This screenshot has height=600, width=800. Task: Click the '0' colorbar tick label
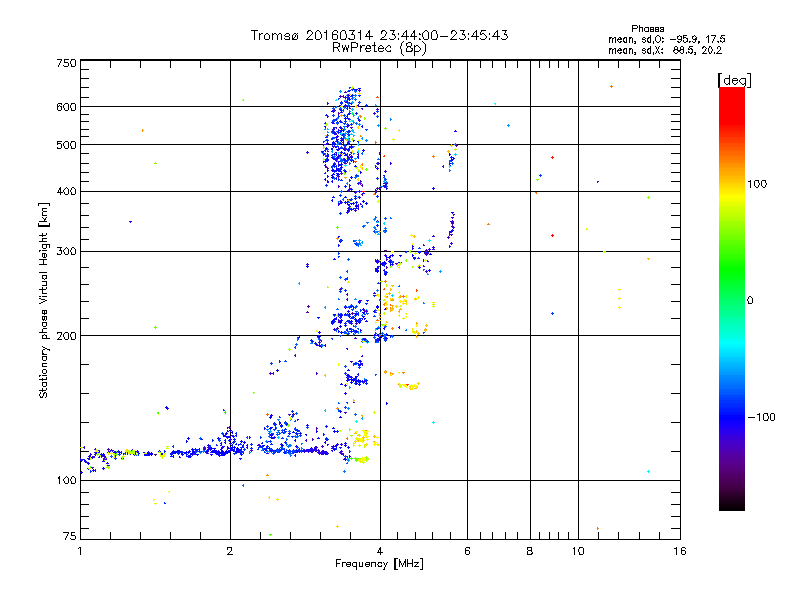(749, 301)
